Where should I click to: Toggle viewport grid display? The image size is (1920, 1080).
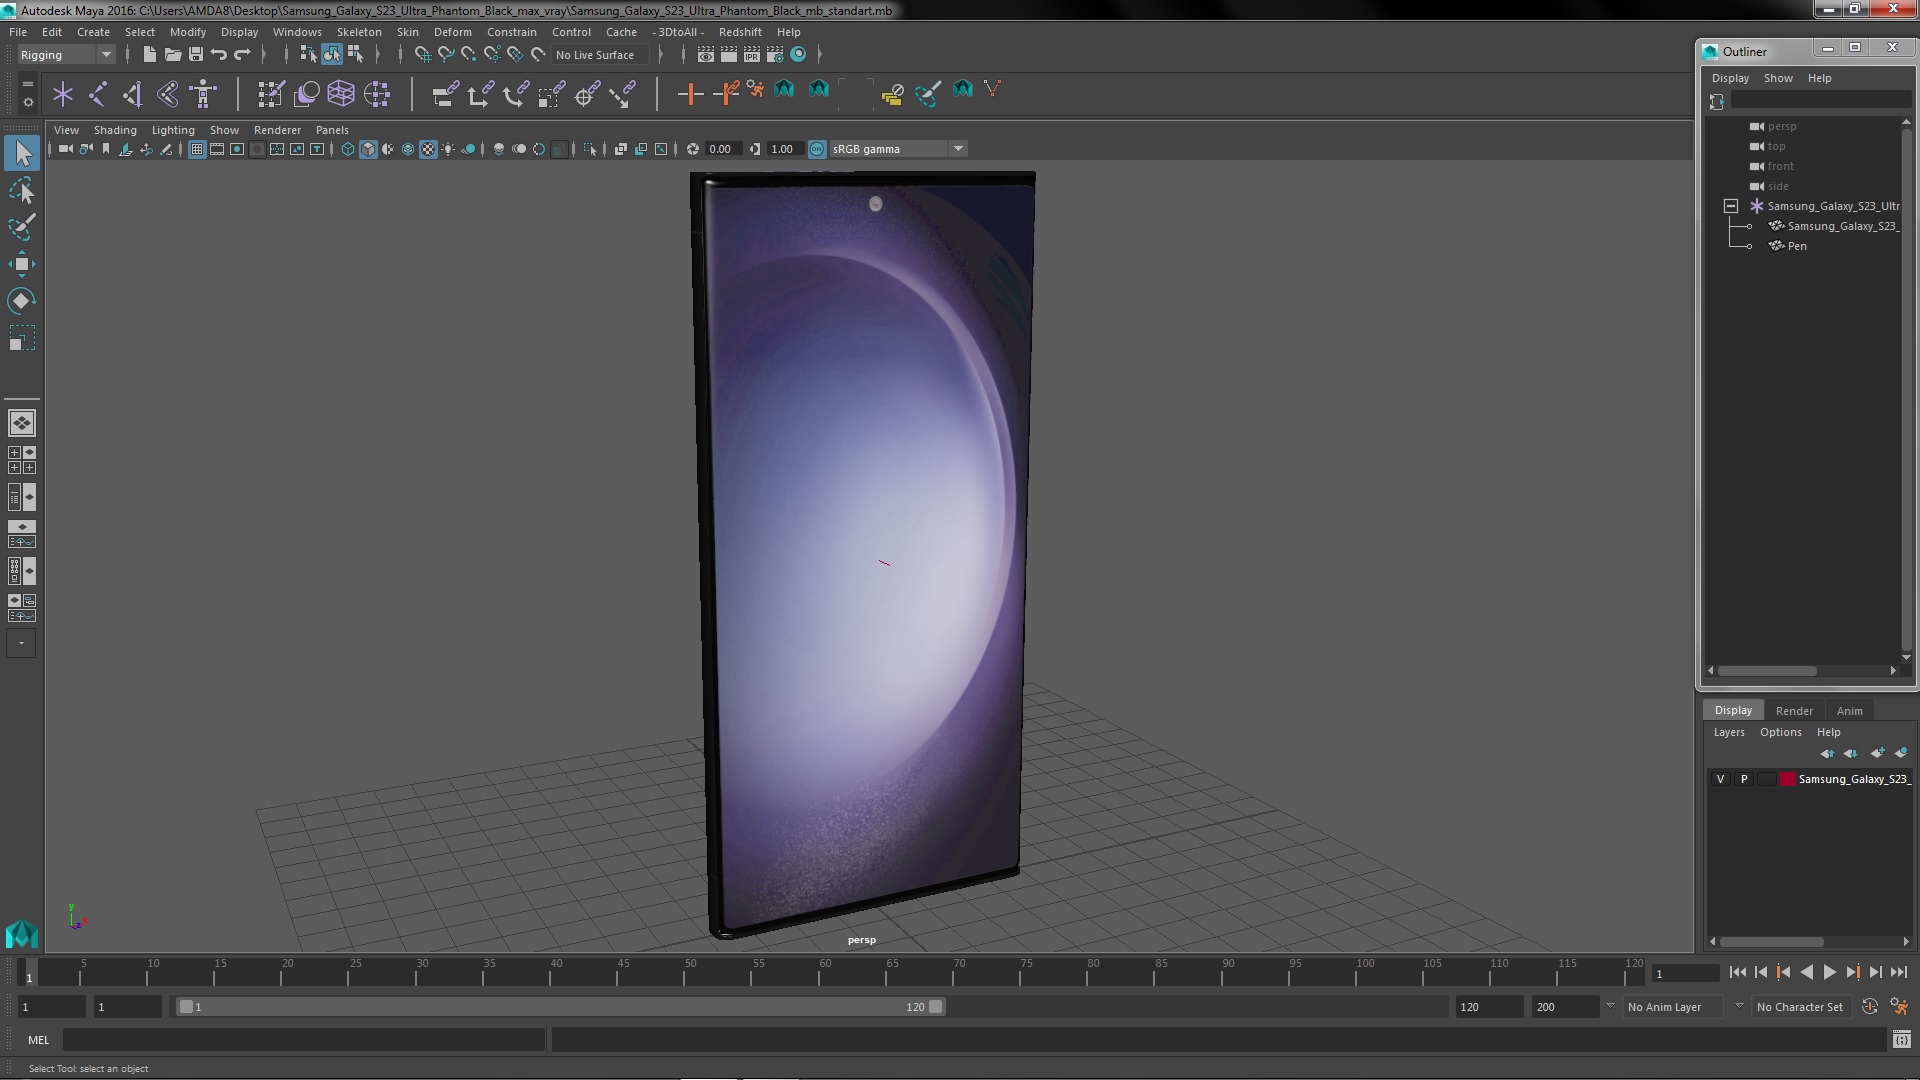pos(197,149)
